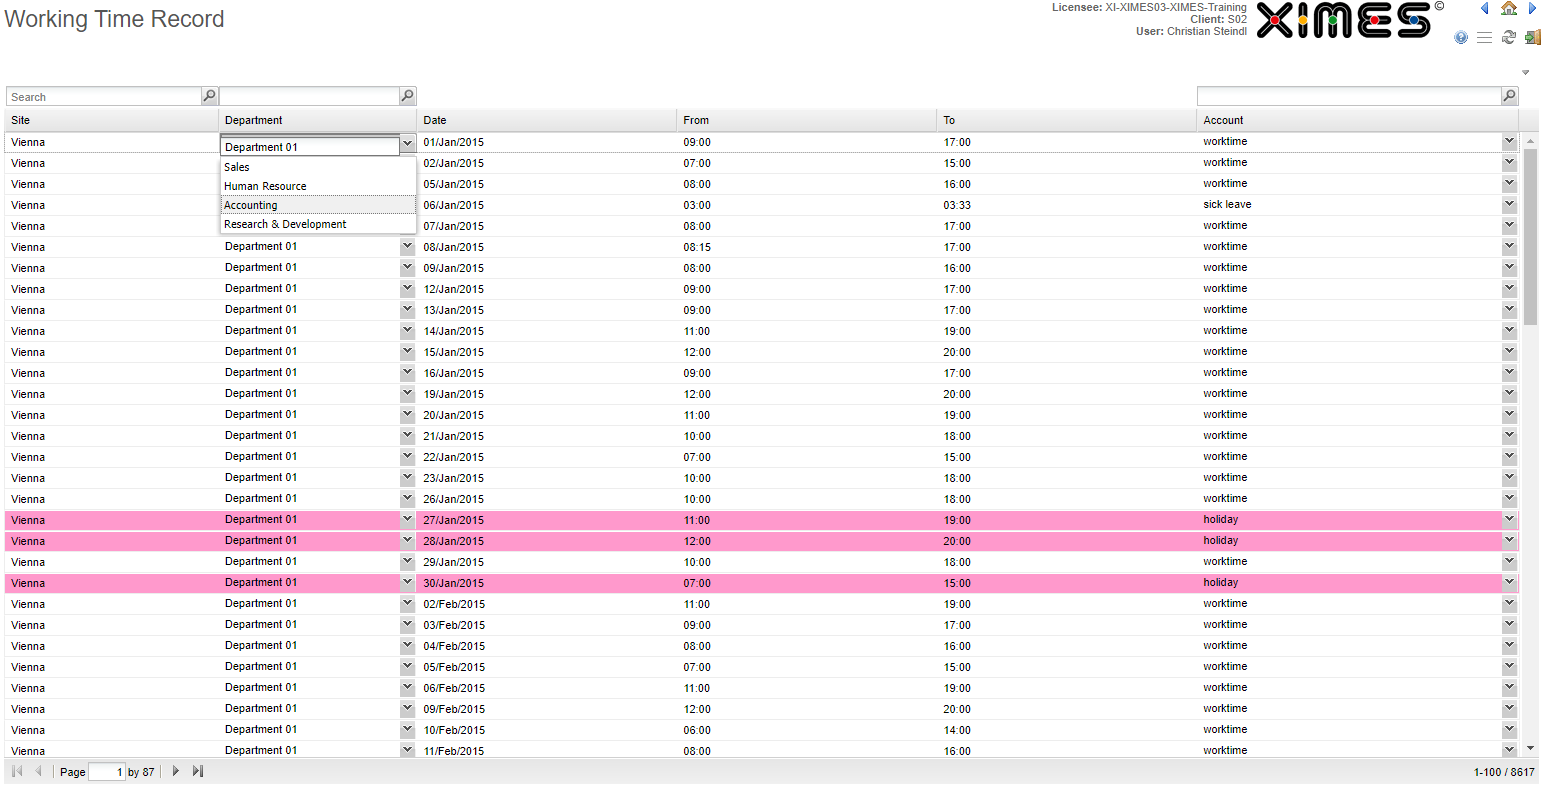Click the Department search input field
Viewport: 1549px width, 790px height.
(309, 97)
